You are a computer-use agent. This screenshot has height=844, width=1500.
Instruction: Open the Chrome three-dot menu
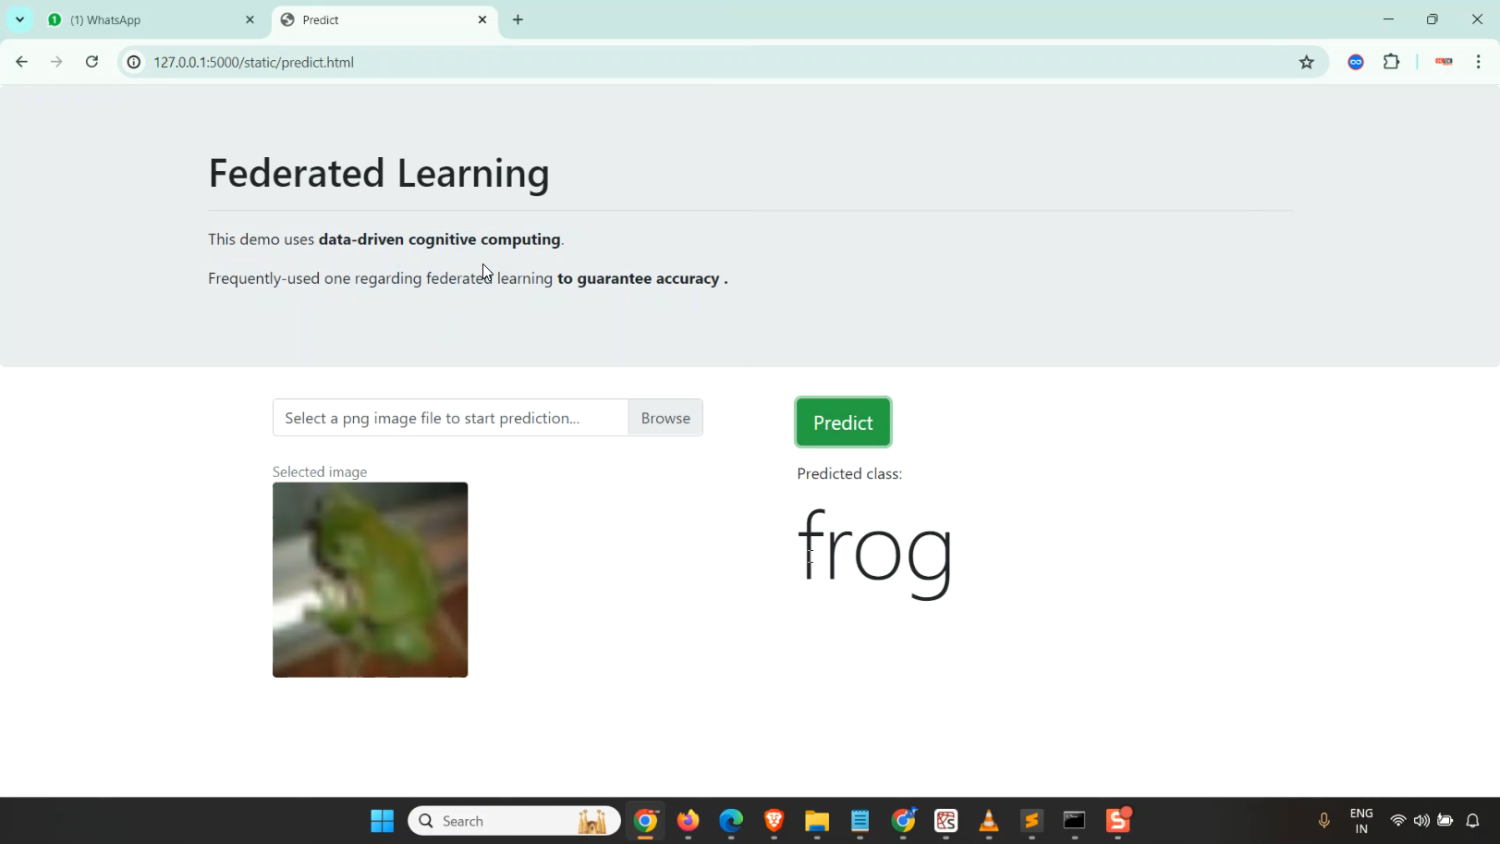pos(1478,62)
